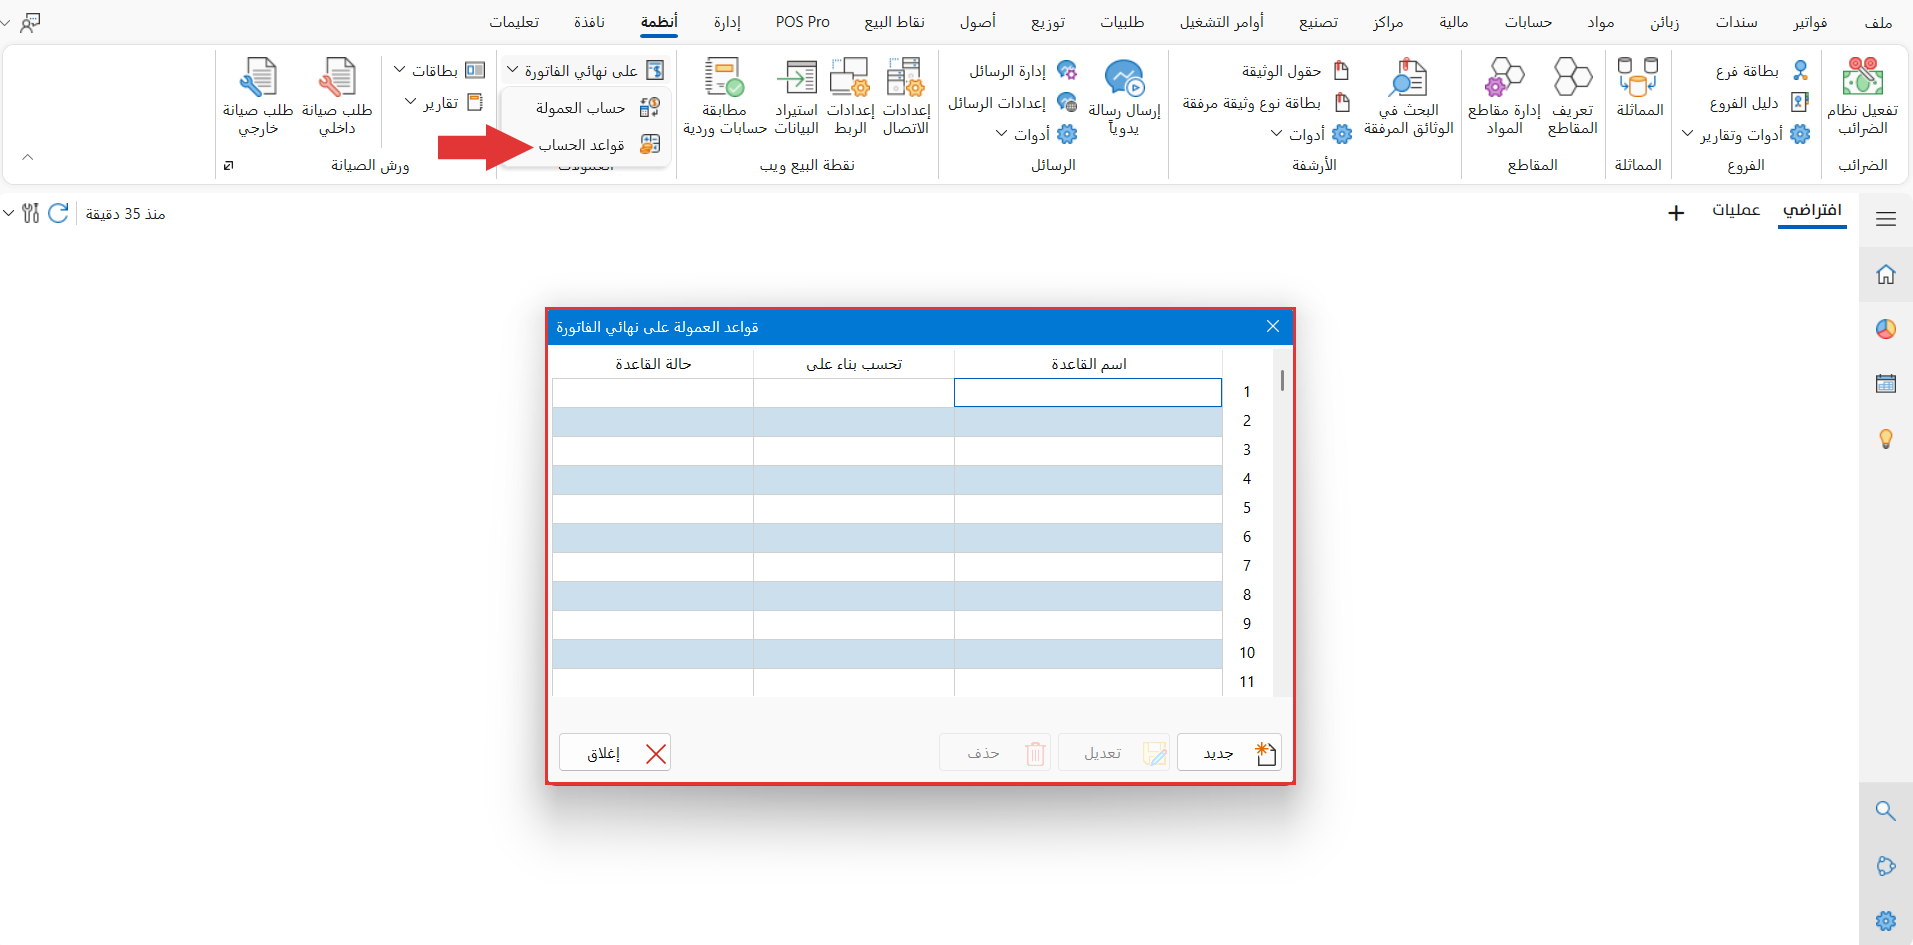Expand أدوات وتقارير dropdown in الفروع group
Viewport: 1913px width, 945px height.
(1746, 134)
